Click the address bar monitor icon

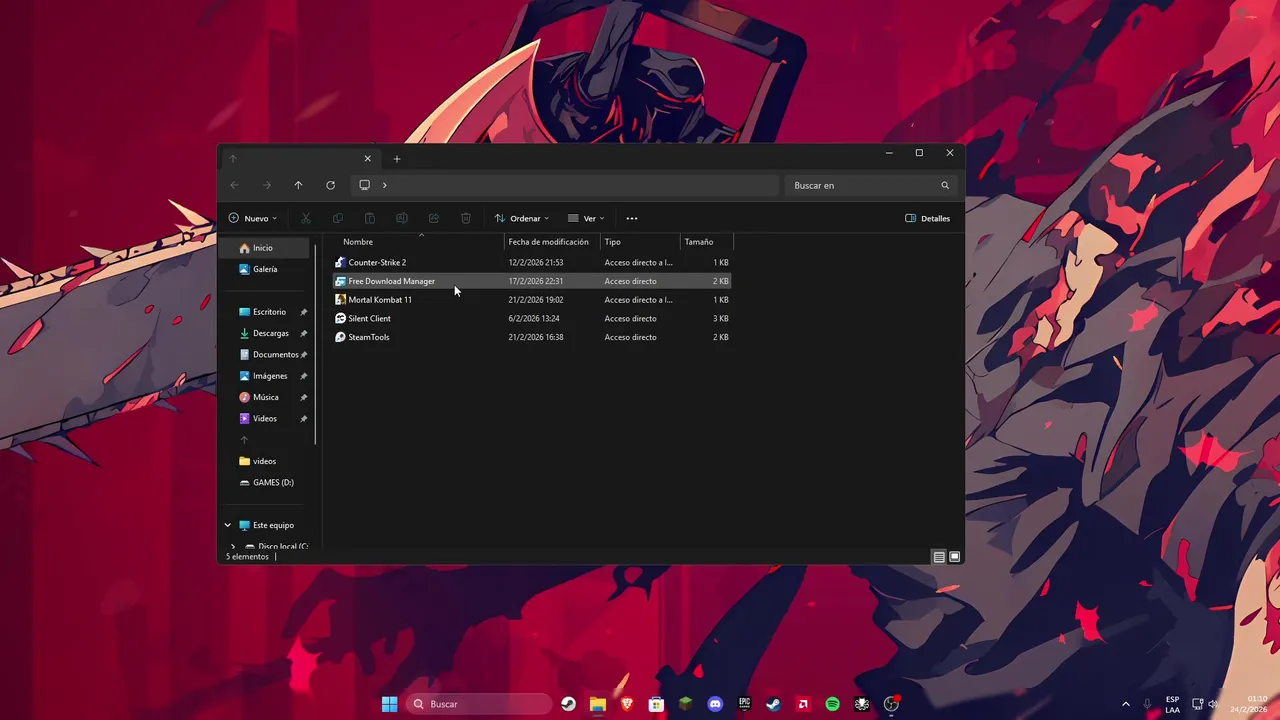(x=365, y=185)
